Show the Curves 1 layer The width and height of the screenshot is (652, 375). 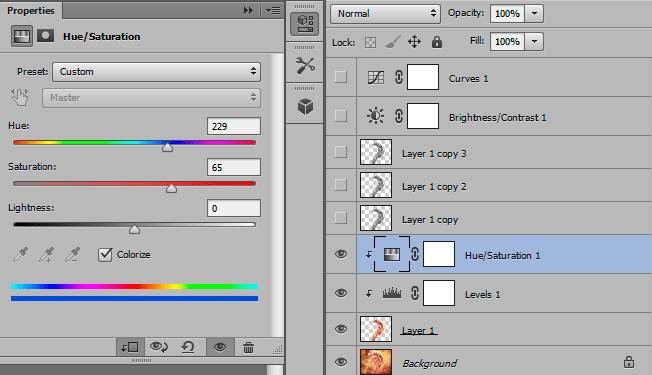341,77
